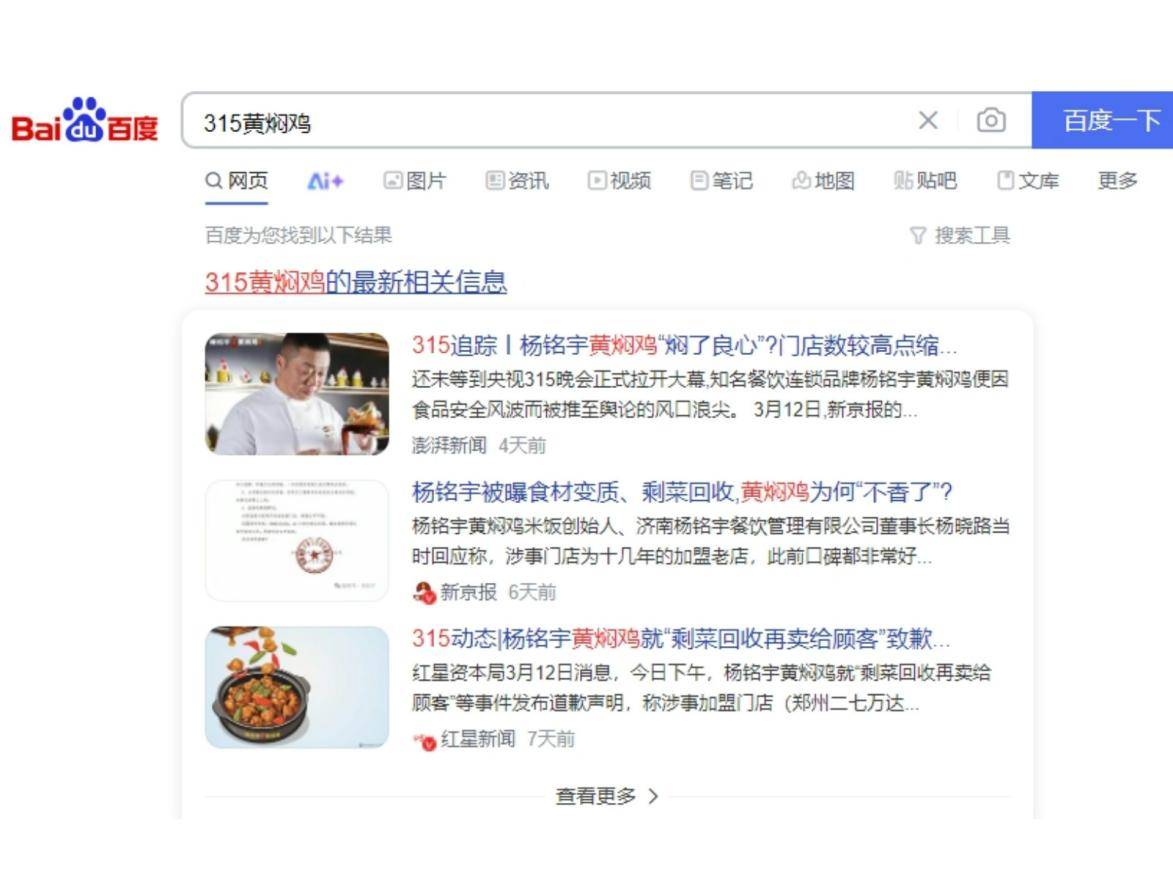Switch to the 图片 tab
The image size is (1173, 880).
coord(414,180)
